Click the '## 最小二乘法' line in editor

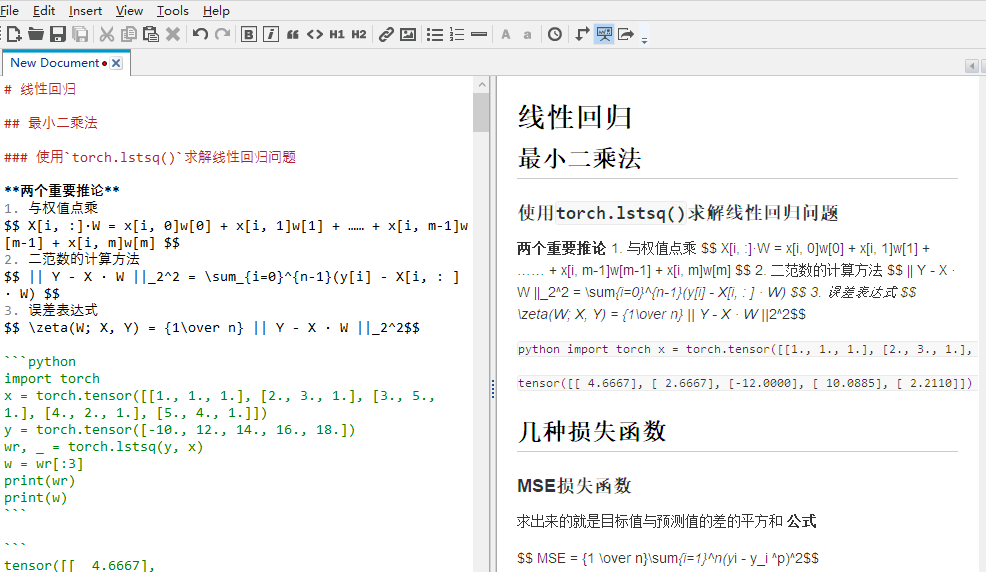[51, 123]
